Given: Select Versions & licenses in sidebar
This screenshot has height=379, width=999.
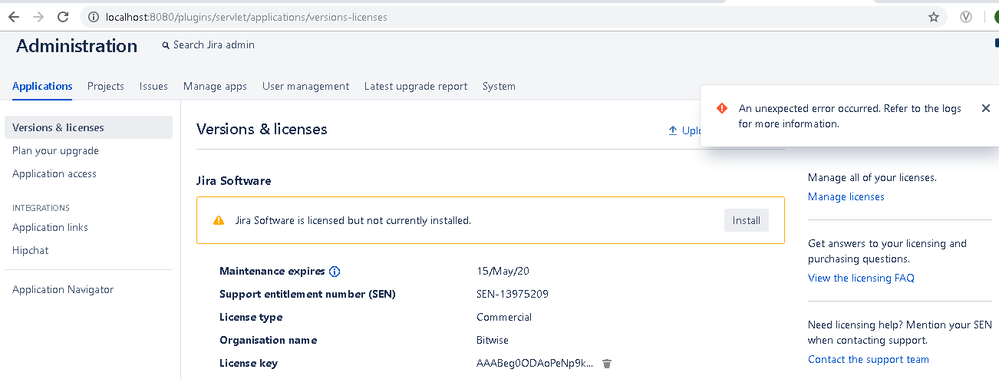Looking at the screenshot, I should [x=89, y=127].
